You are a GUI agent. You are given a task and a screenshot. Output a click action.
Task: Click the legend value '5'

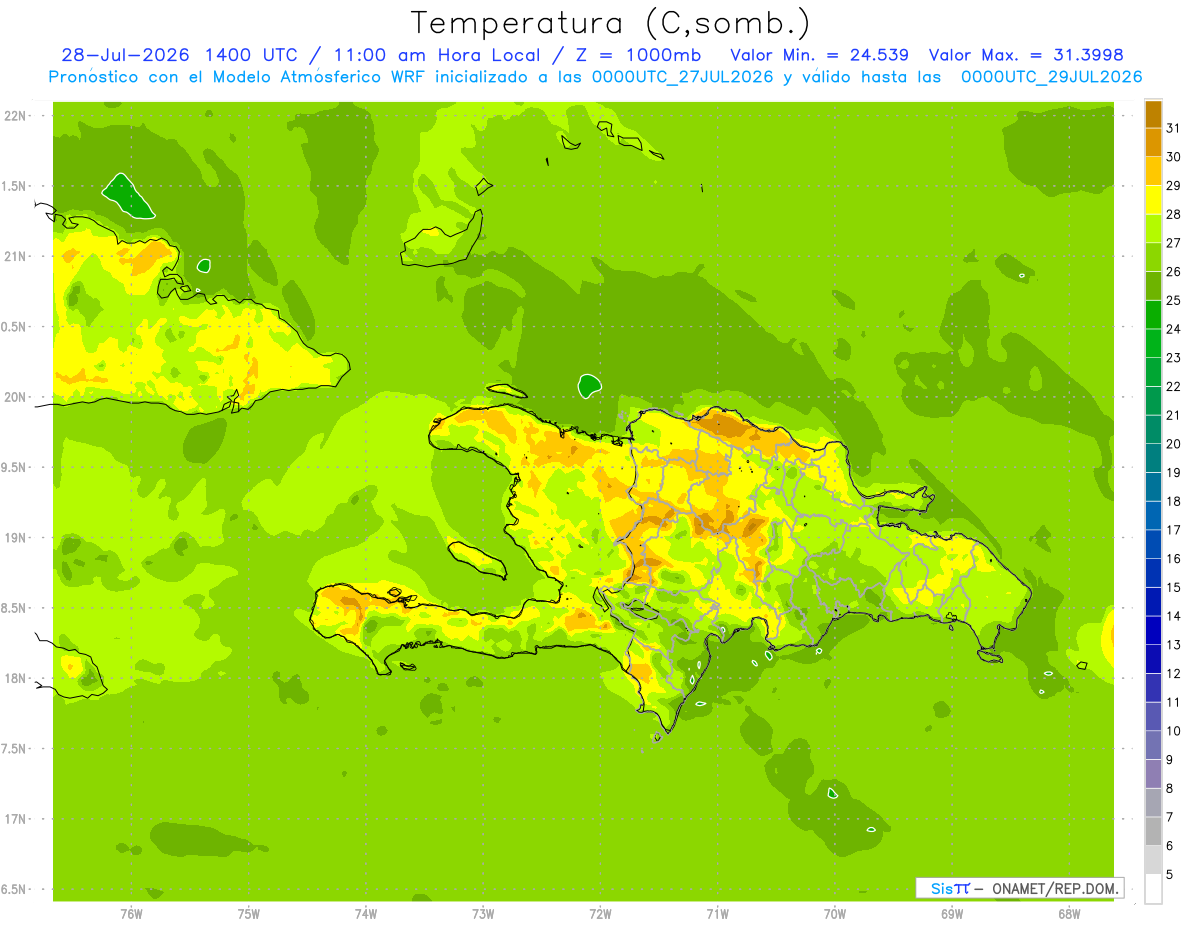click(1170, 875)
